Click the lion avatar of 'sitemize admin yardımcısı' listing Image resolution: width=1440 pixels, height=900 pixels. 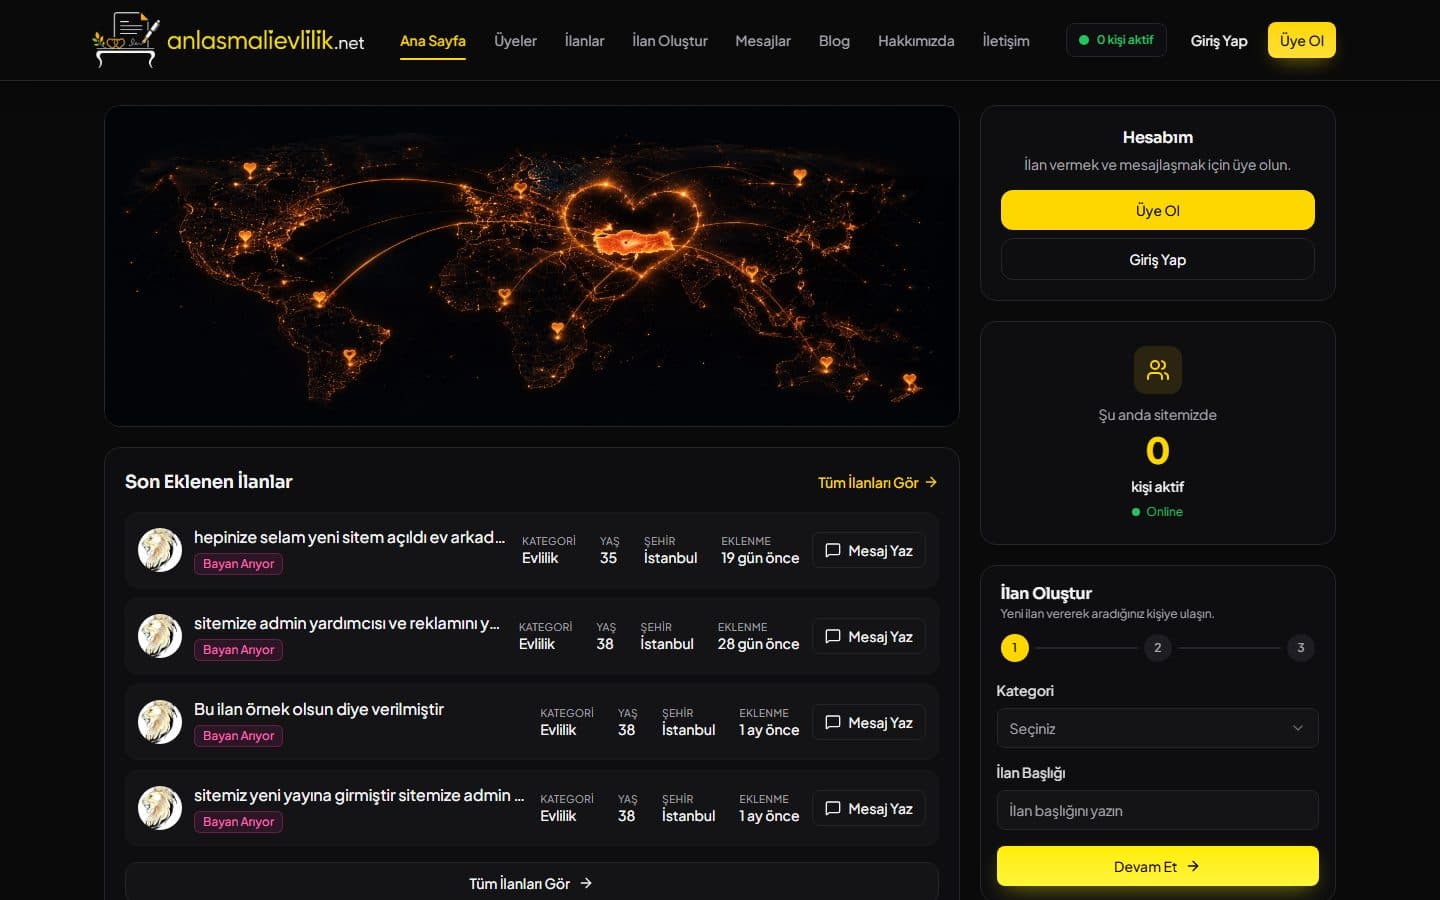tap(160, 636)
